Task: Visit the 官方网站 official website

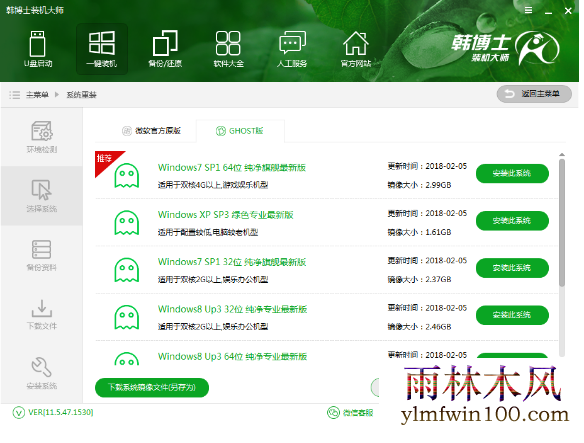Action: pyautogui.click(x=356, y=49)
